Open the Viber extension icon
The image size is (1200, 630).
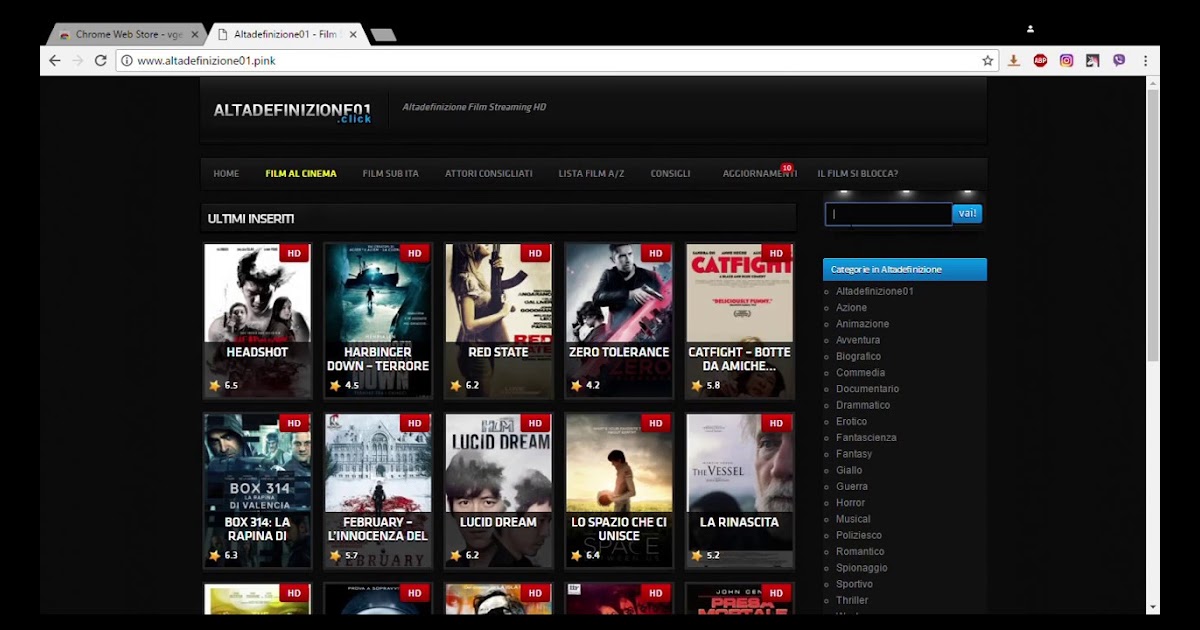click(1119, 61)
